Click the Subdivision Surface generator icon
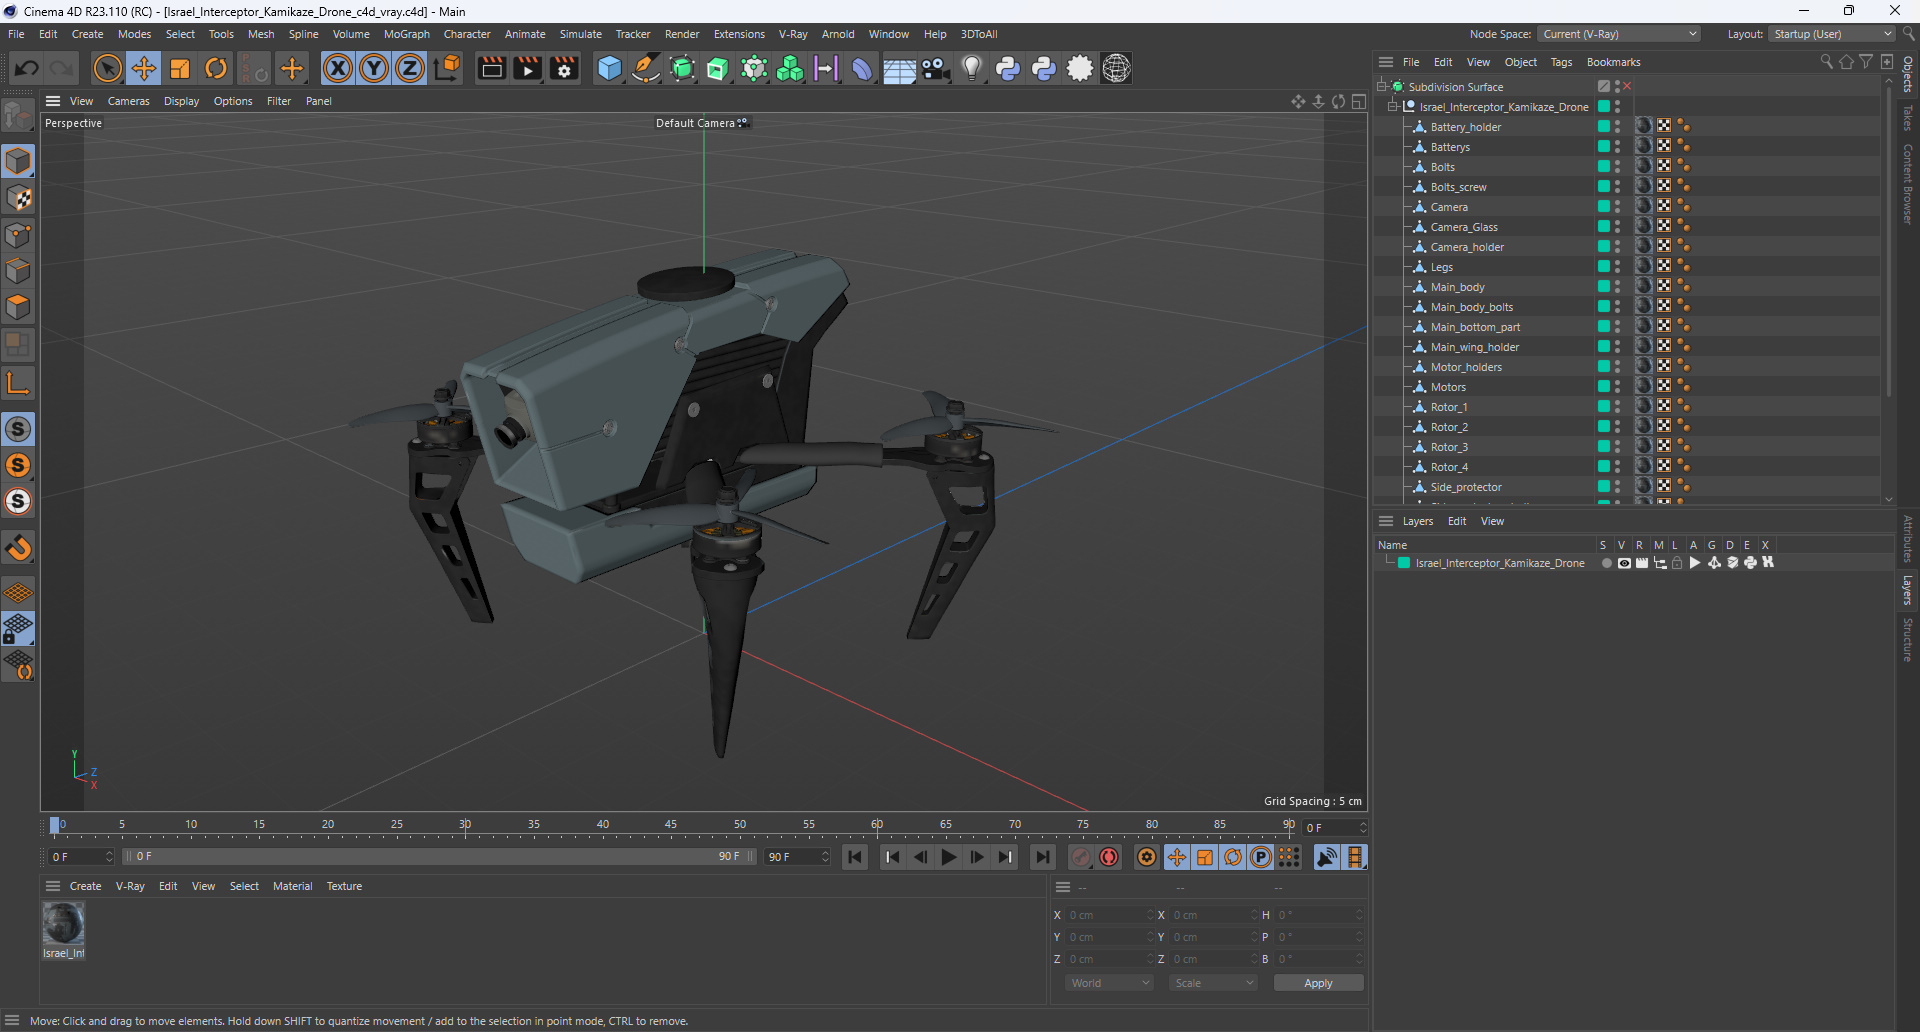1920x1032 pixels. 682,68
